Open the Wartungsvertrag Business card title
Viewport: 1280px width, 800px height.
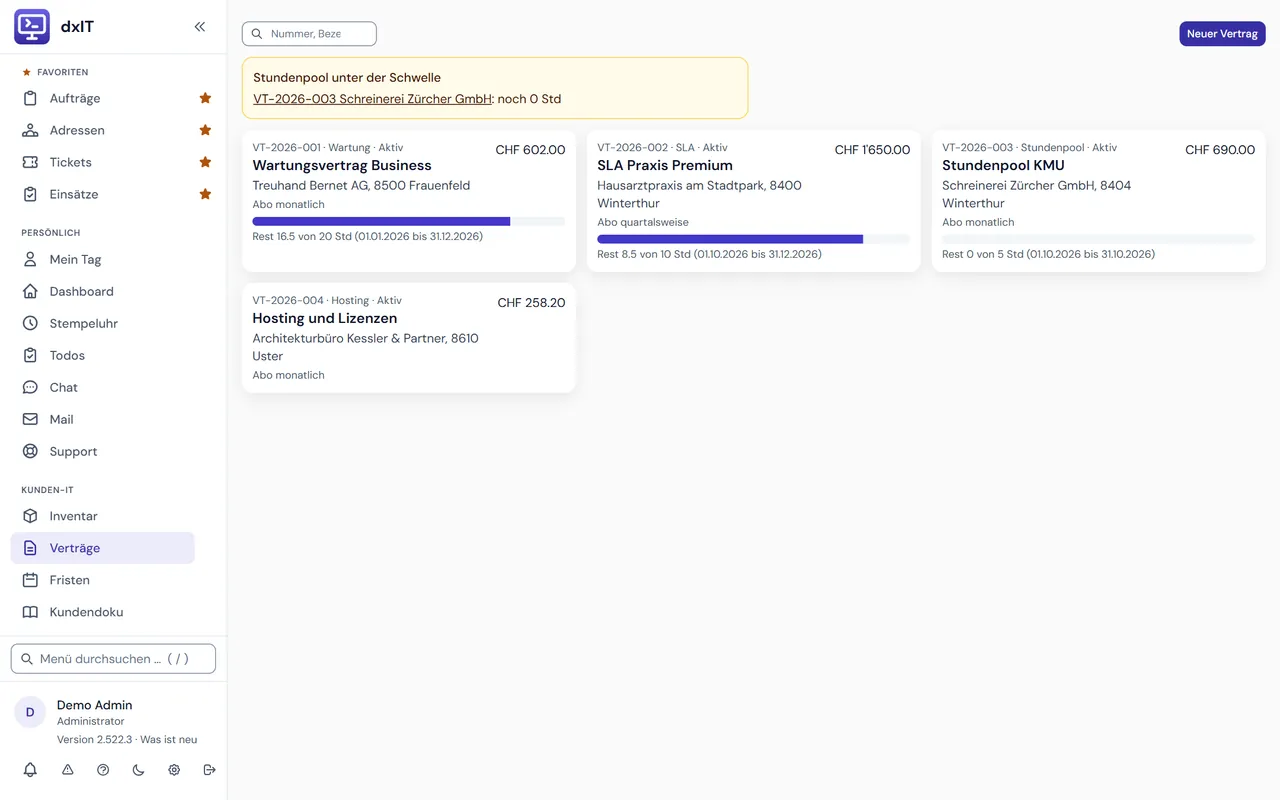[342, 165]
